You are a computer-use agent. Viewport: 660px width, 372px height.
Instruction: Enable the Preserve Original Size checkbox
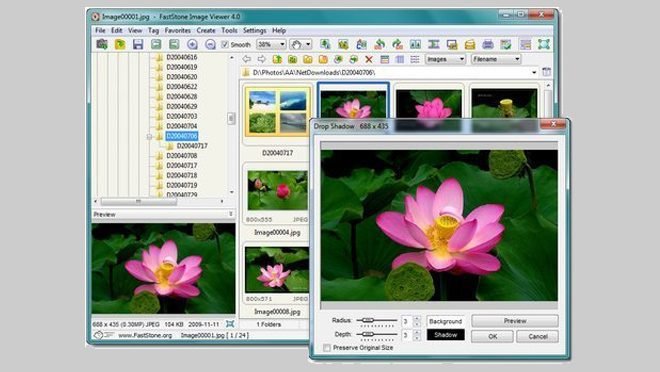click(x=327, y=348)
